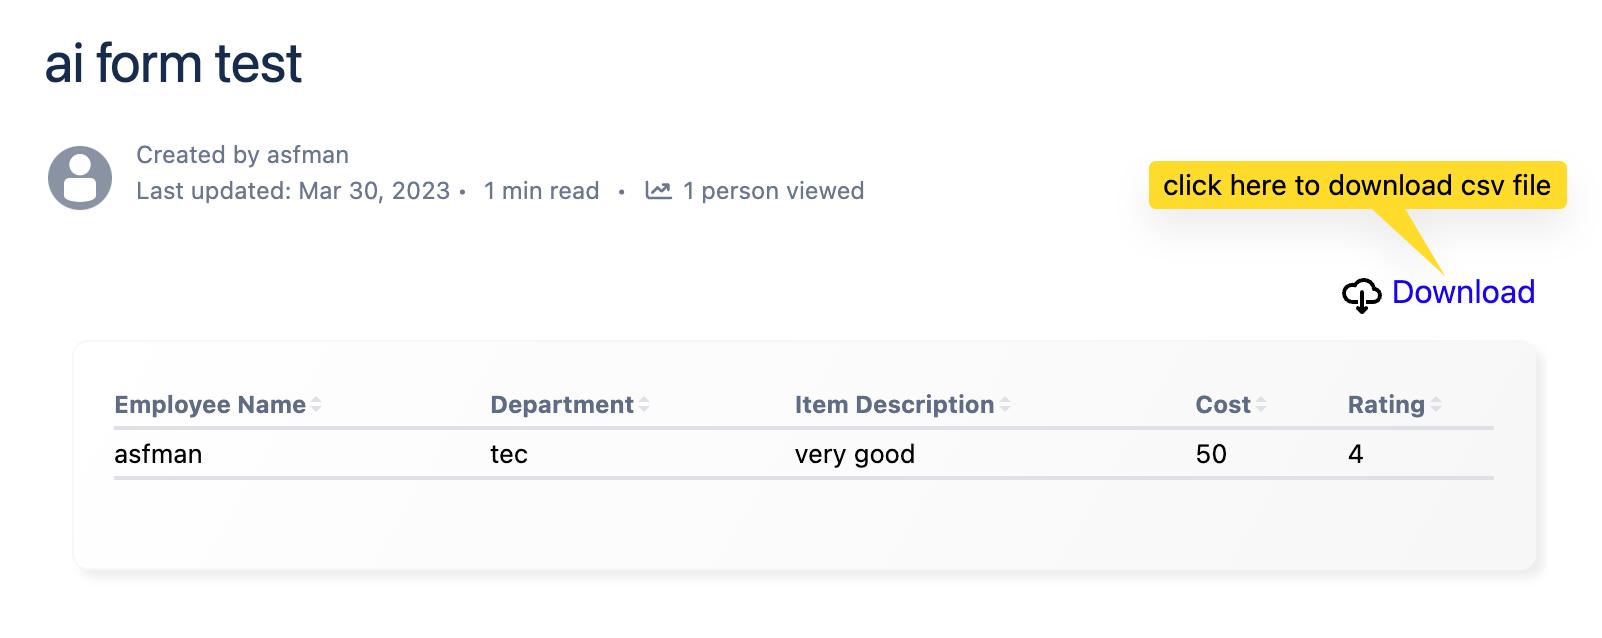Click sort arrows beside Department
This screenshot has height=638, width=1602.
click(x=644, y=405)
